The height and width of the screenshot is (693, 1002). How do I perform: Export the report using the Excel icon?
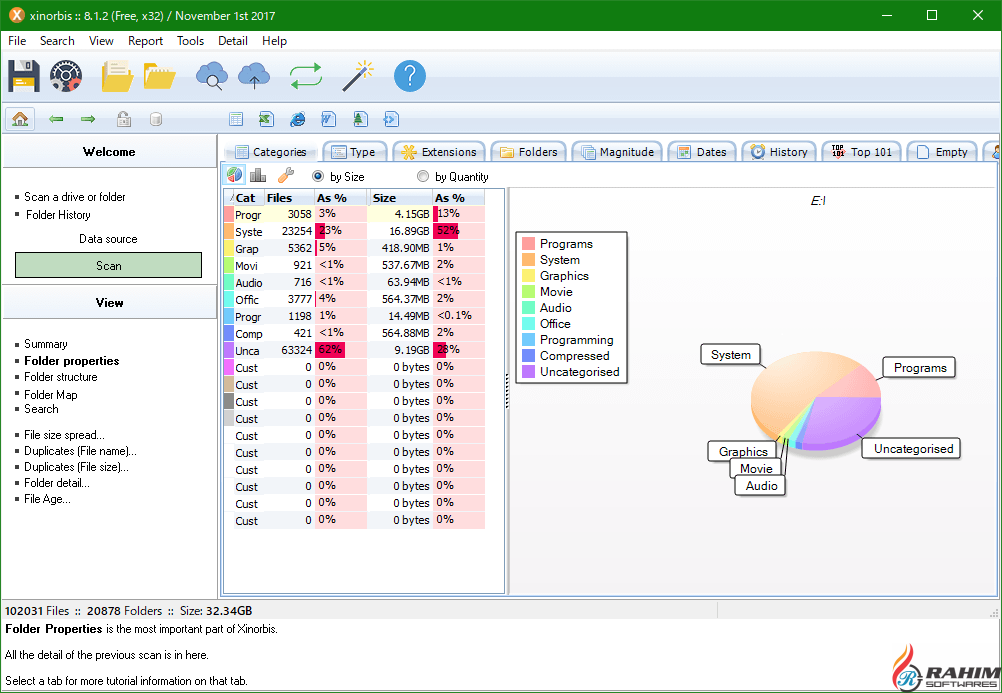click(266, 119)
